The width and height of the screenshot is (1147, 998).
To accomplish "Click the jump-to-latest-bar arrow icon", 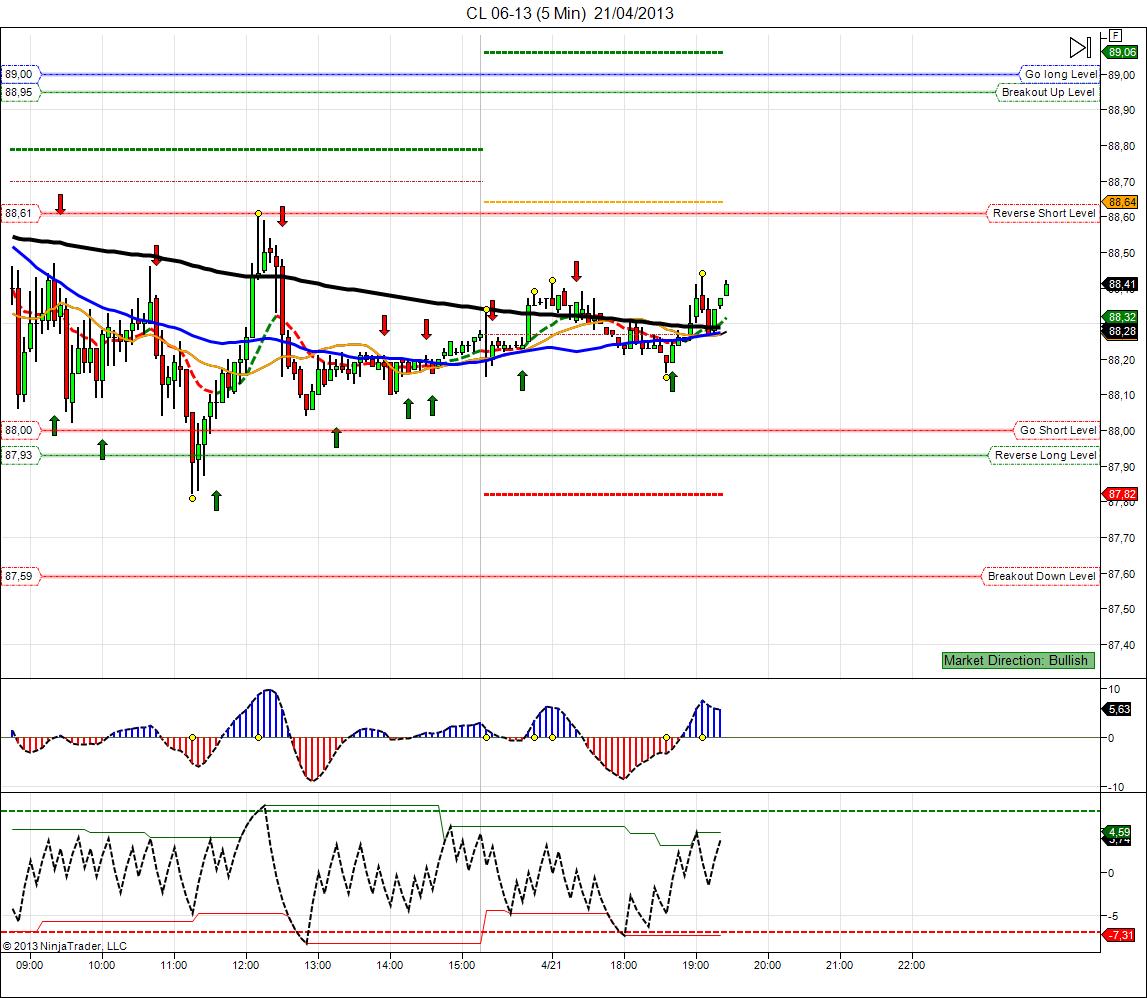I will [x=1080, y=48].
